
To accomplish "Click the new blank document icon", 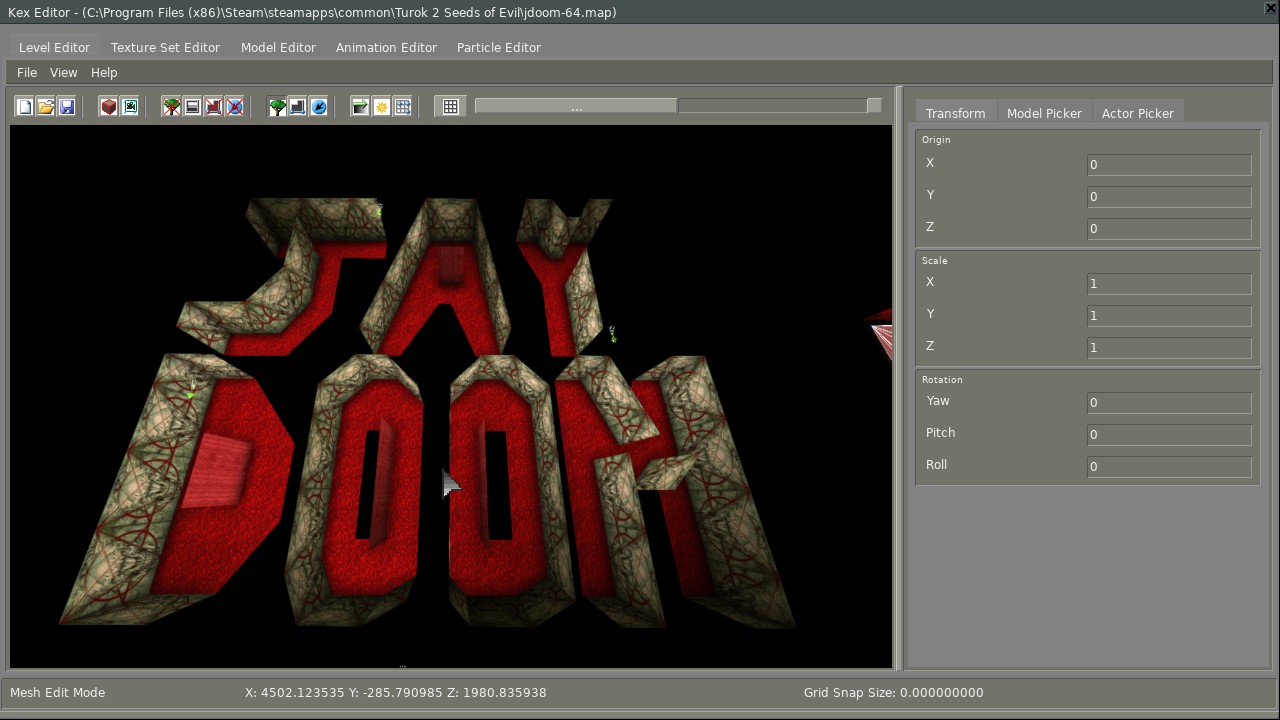I will (25, 107).
